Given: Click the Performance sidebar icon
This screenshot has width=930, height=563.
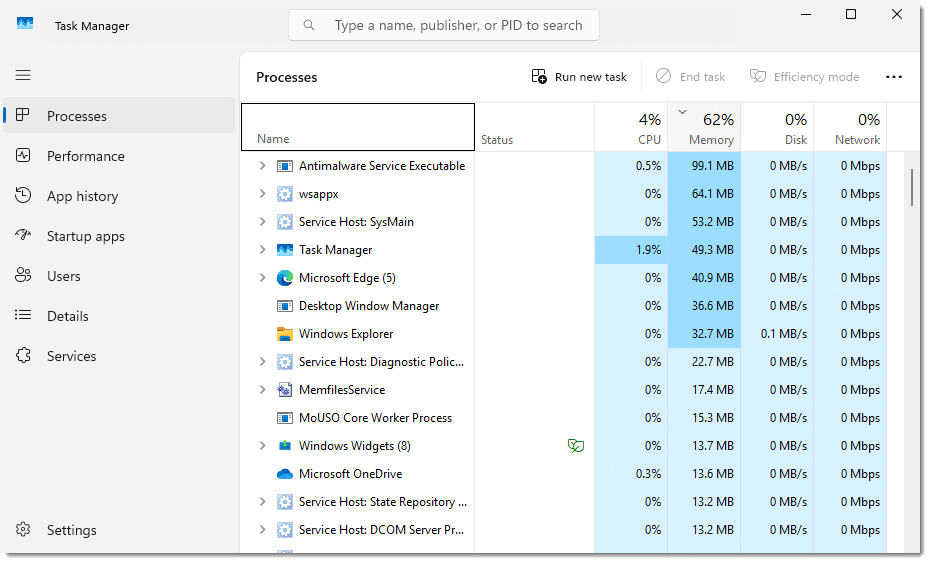Looking at the screenshot, I should (x=23, y=155).
